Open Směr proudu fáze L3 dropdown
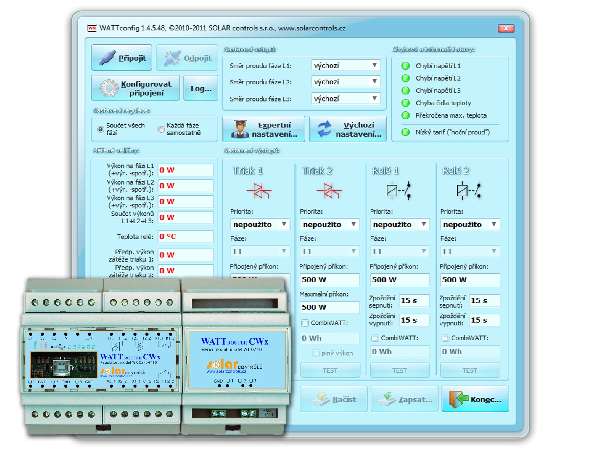 tap(345, 99)
